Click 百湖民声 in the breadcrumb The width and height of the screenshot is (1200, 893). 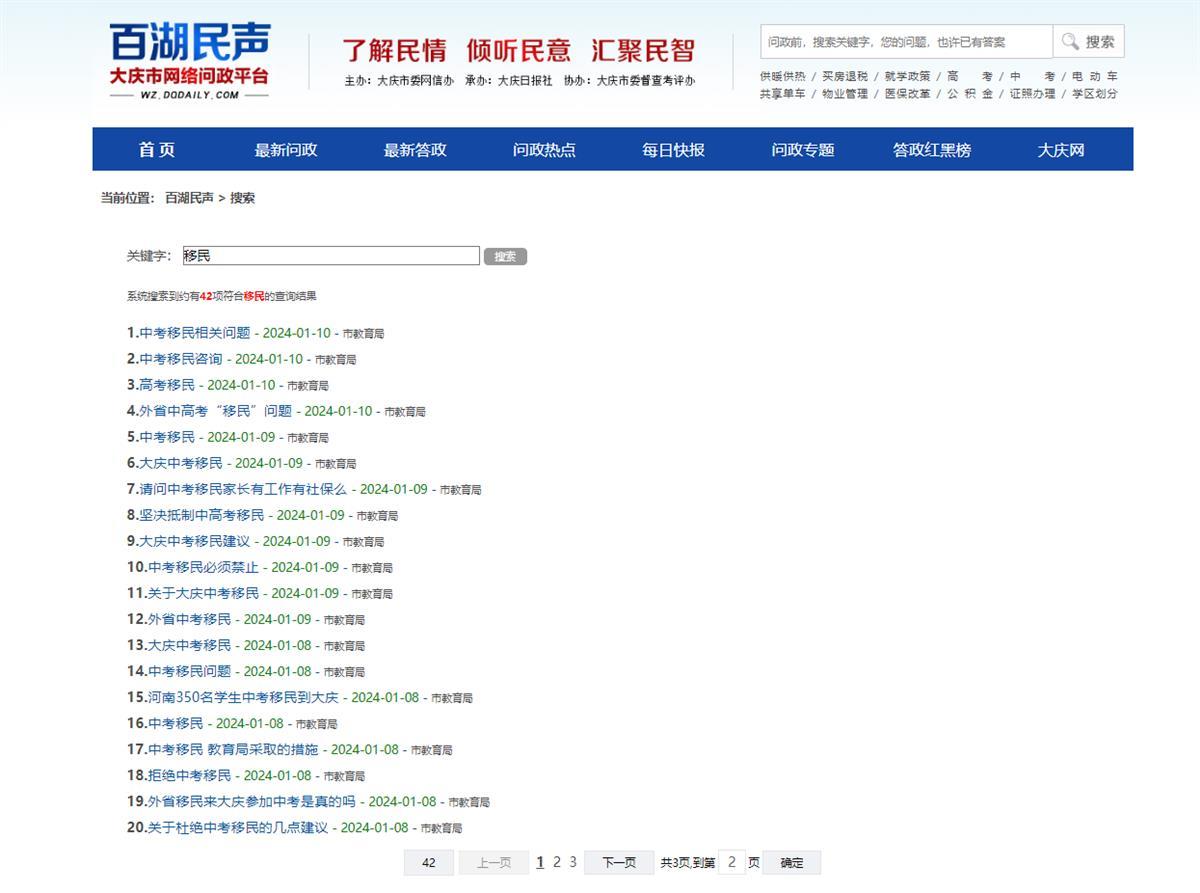click(189, 198)
